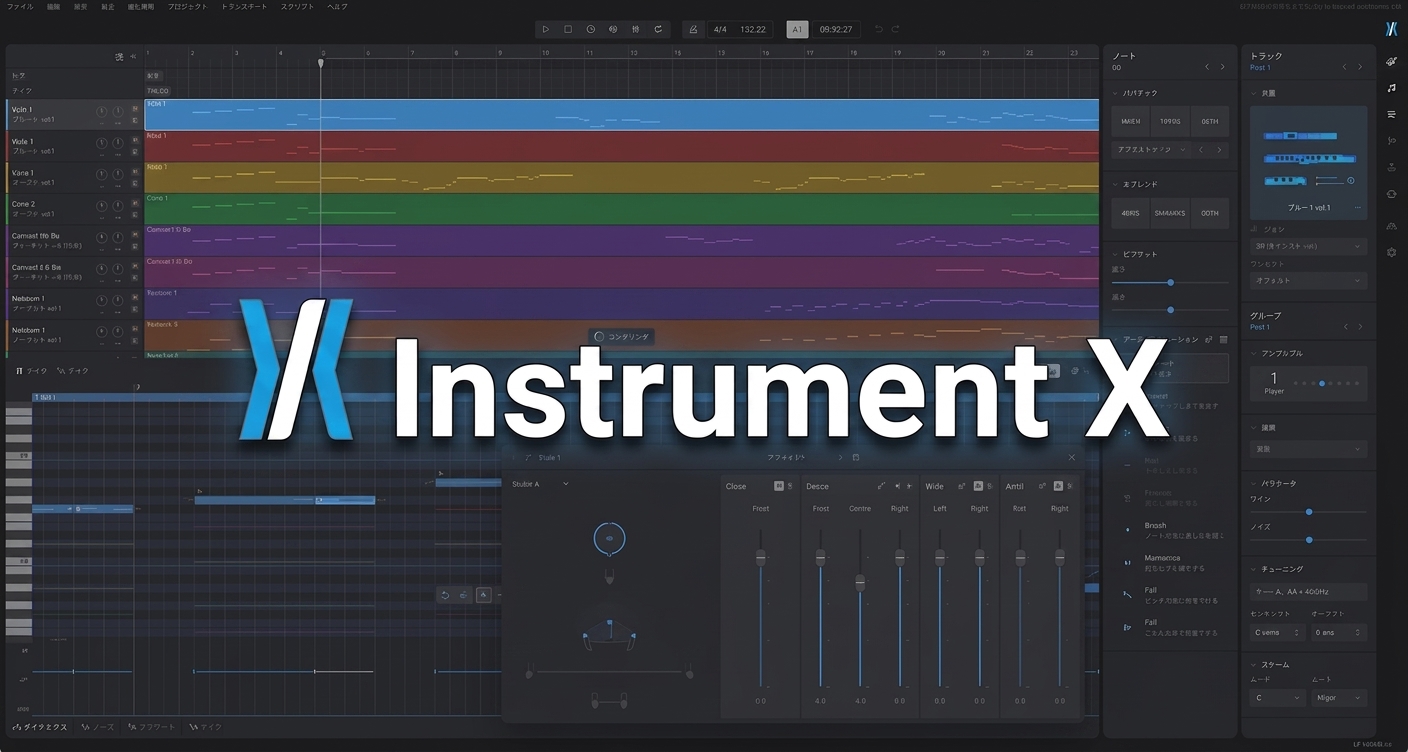Go to next note with ノート right arrow
The image size is (1408, 752).
pos(1222,67)
